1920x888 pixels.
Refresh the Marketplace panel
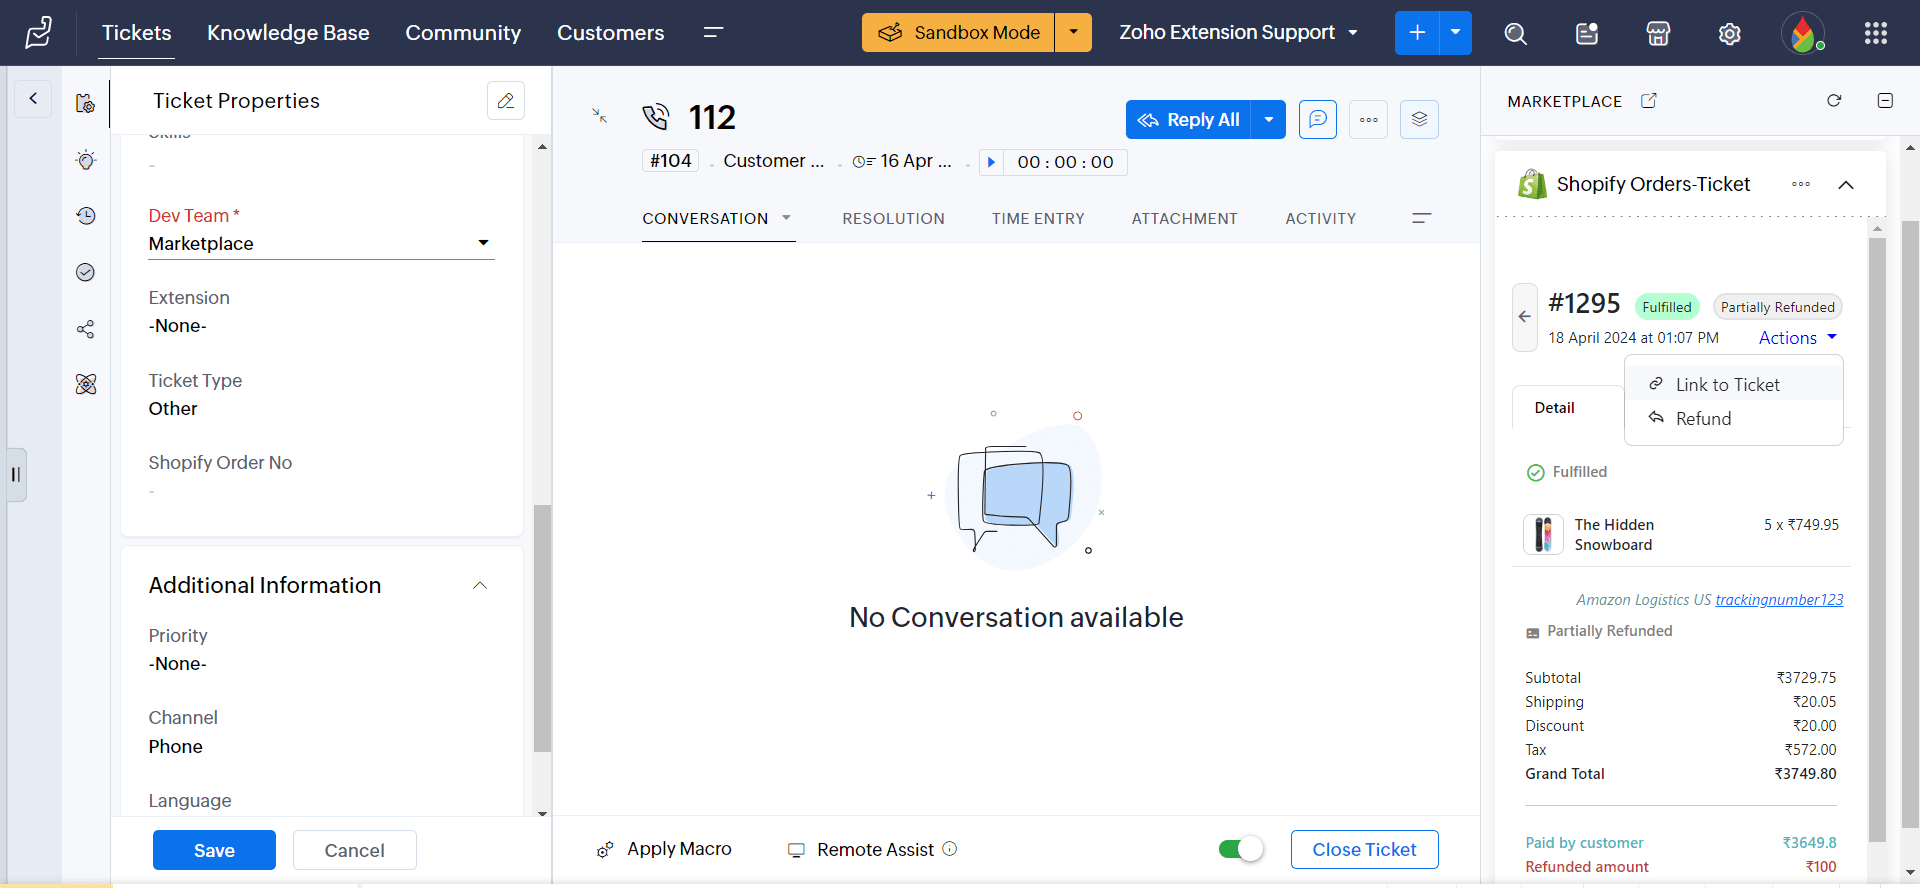click(x=1833, y=101)
